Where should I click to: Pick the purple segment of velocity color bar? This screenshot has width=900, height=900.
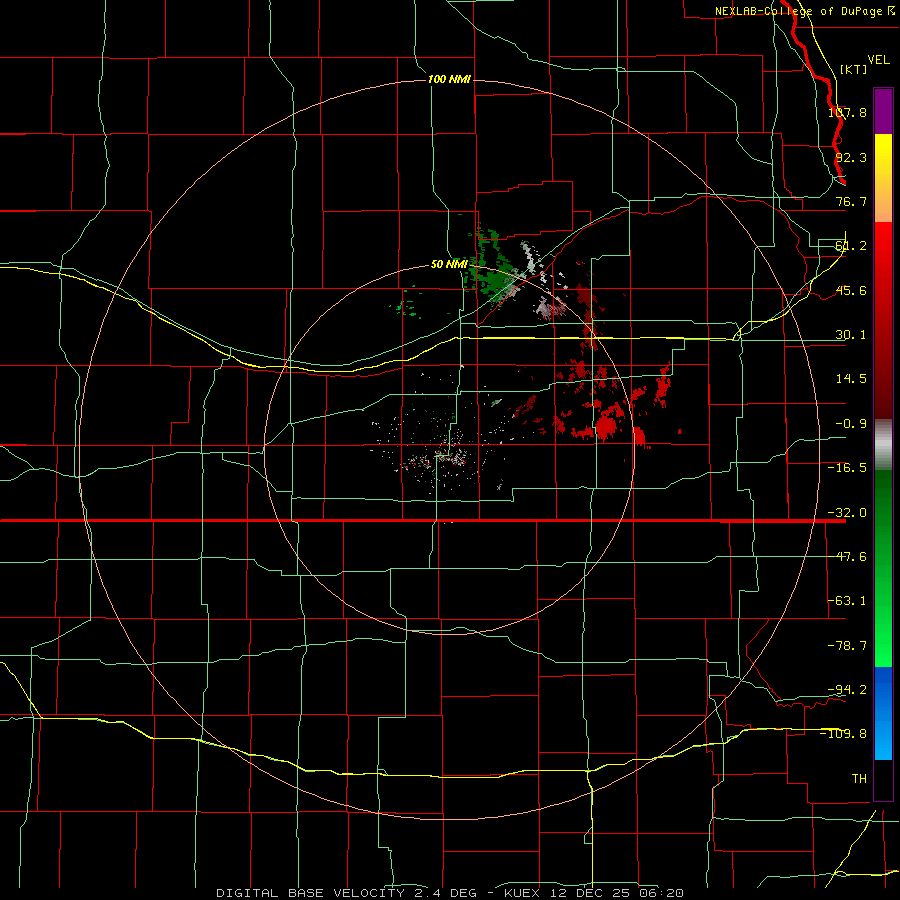click(x=883, y=111)
